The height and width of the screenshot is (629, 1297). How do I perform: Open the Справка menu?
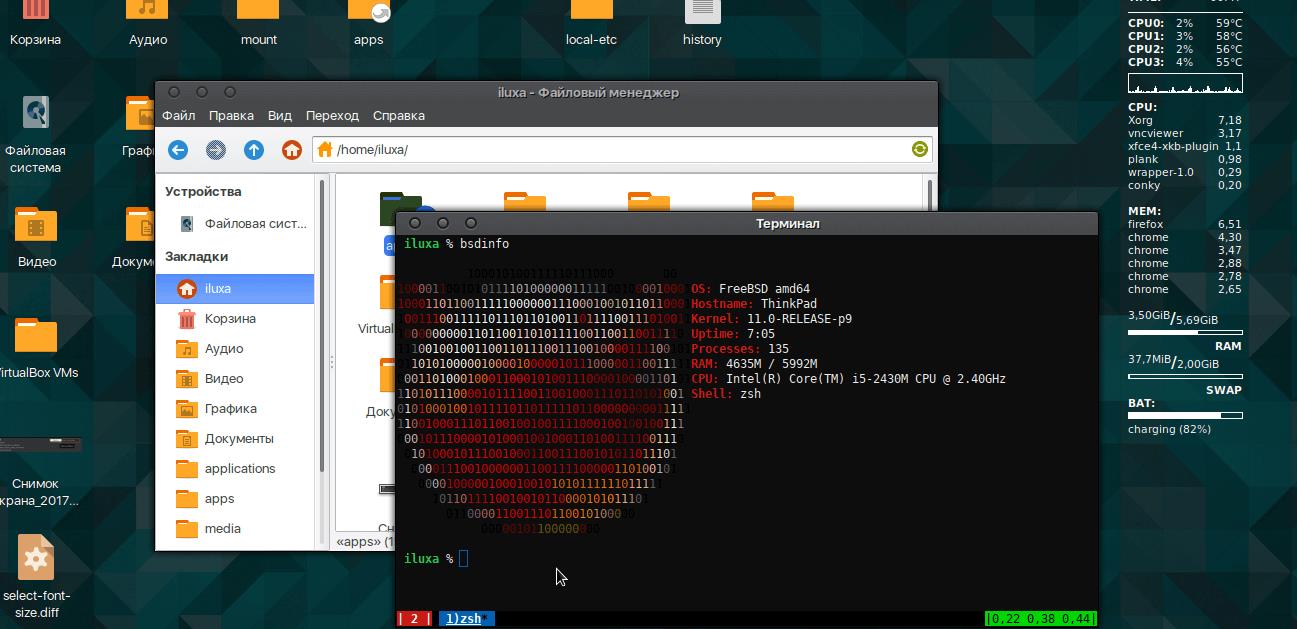click(398, 115)
